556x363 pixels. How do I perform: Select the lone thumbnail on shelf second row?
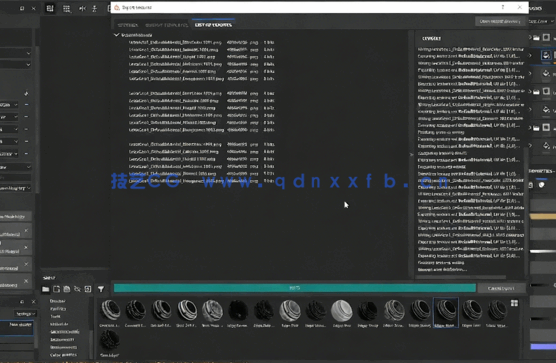pos(110,340)
